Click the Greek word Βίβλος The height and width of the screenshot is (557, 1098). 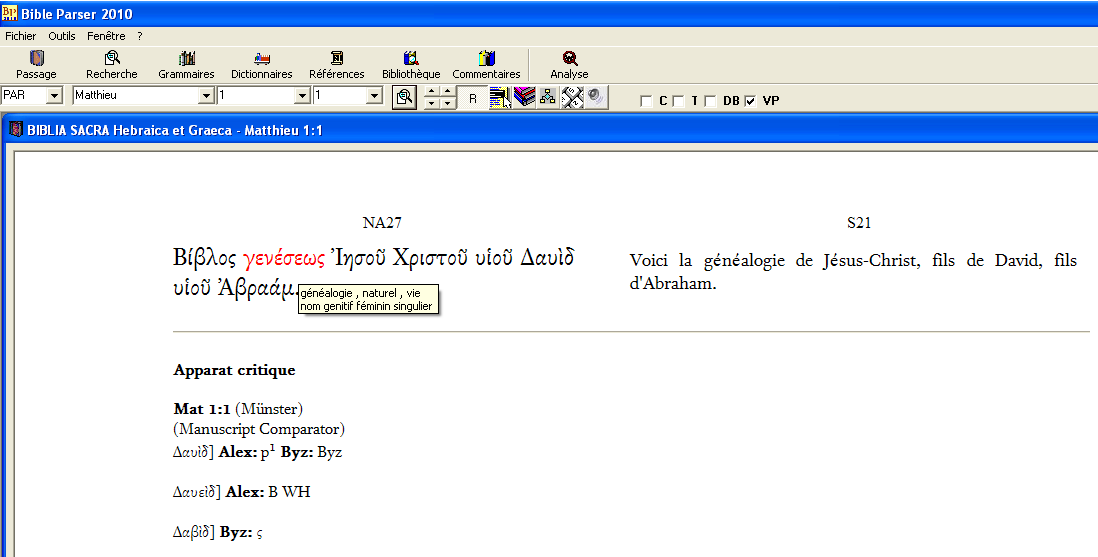point(205,259)
